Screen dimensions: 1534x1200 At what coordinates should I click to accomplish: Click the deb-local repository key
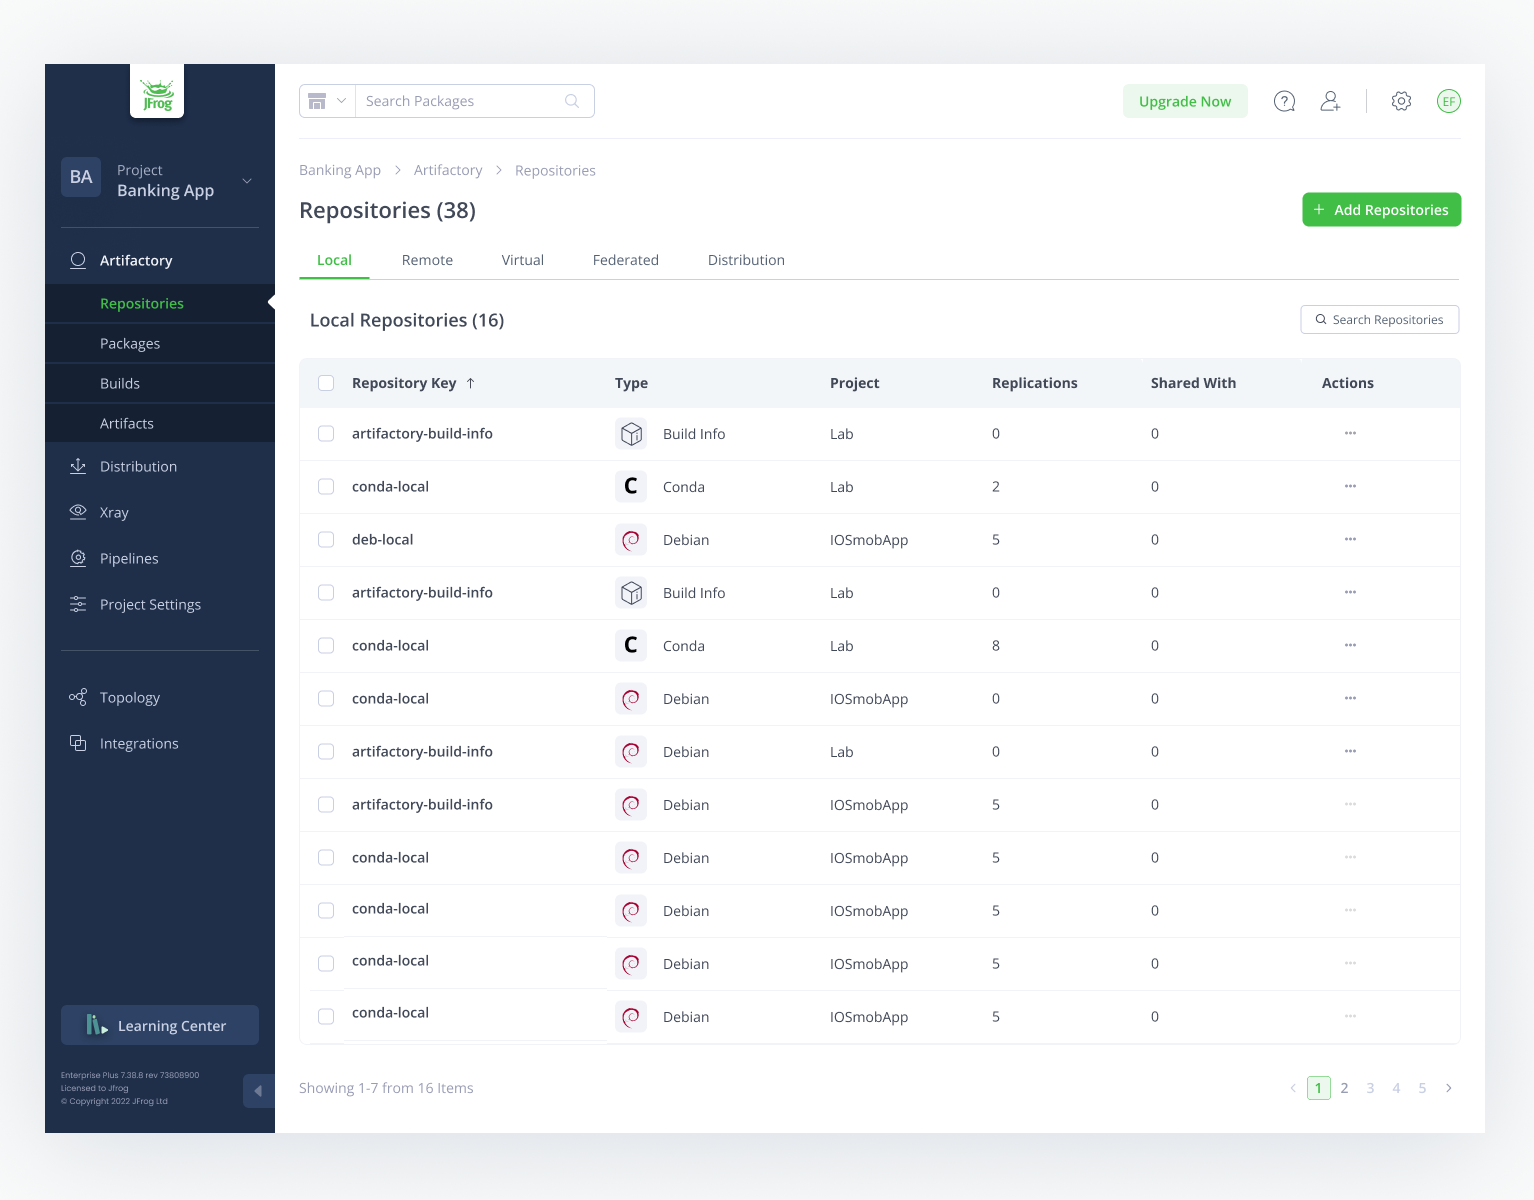point(382,539)
